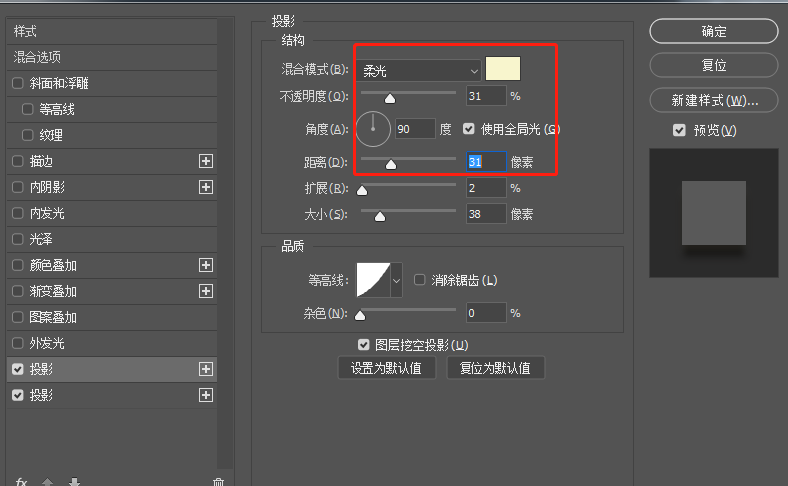Enable the 斜面和浮雕 checkbox
The image size is (788, 486).
(x=18, y=83)
